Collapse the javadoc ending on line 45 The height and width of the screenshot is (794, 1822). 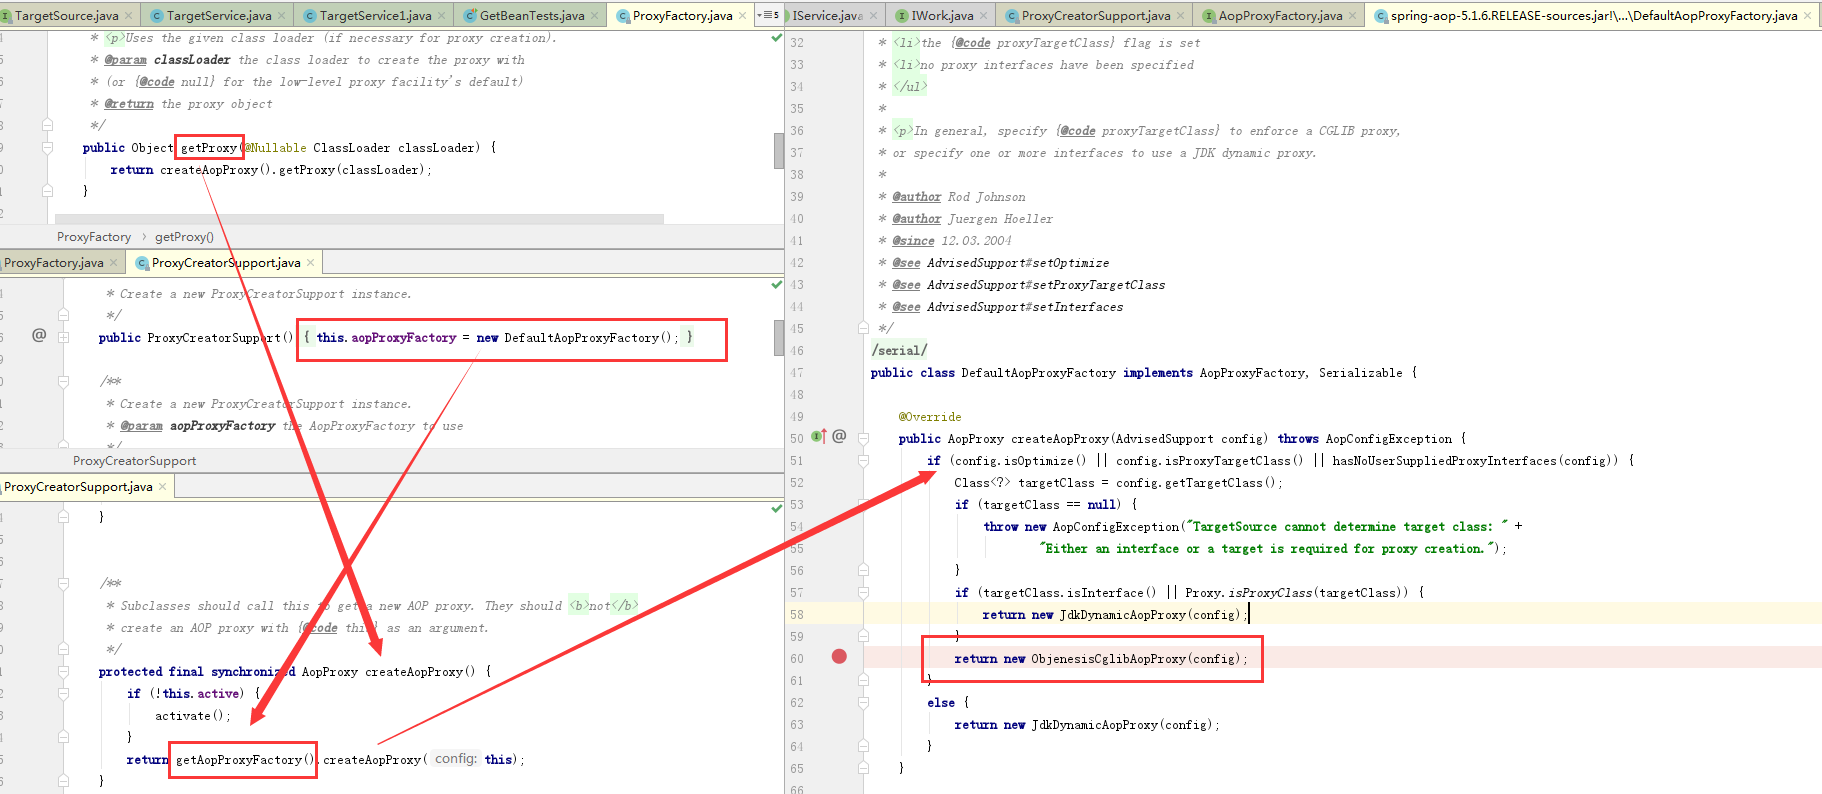pyautogui.click(x=863, y=327)
